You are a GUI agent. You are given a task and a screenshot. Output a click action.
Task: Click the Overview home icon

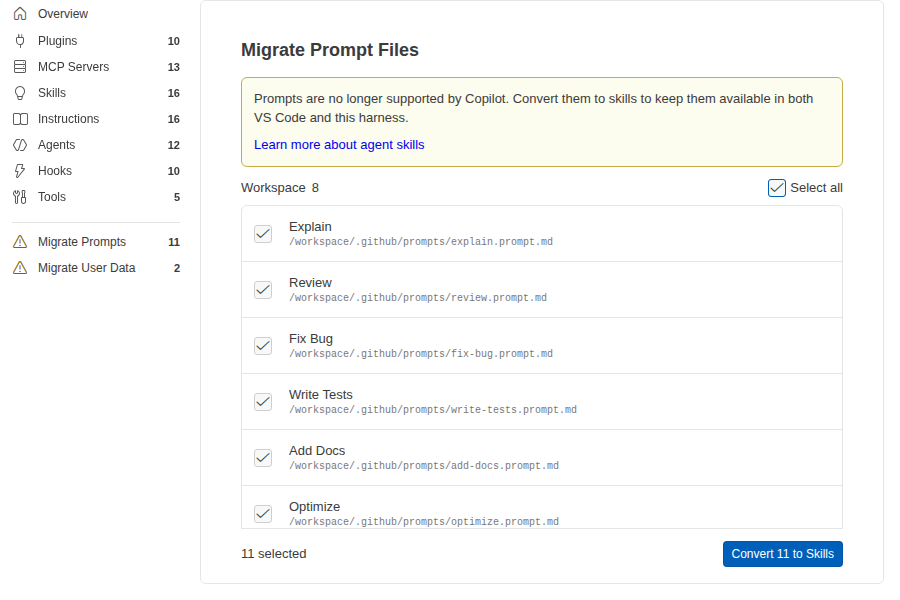click(20, 14)
